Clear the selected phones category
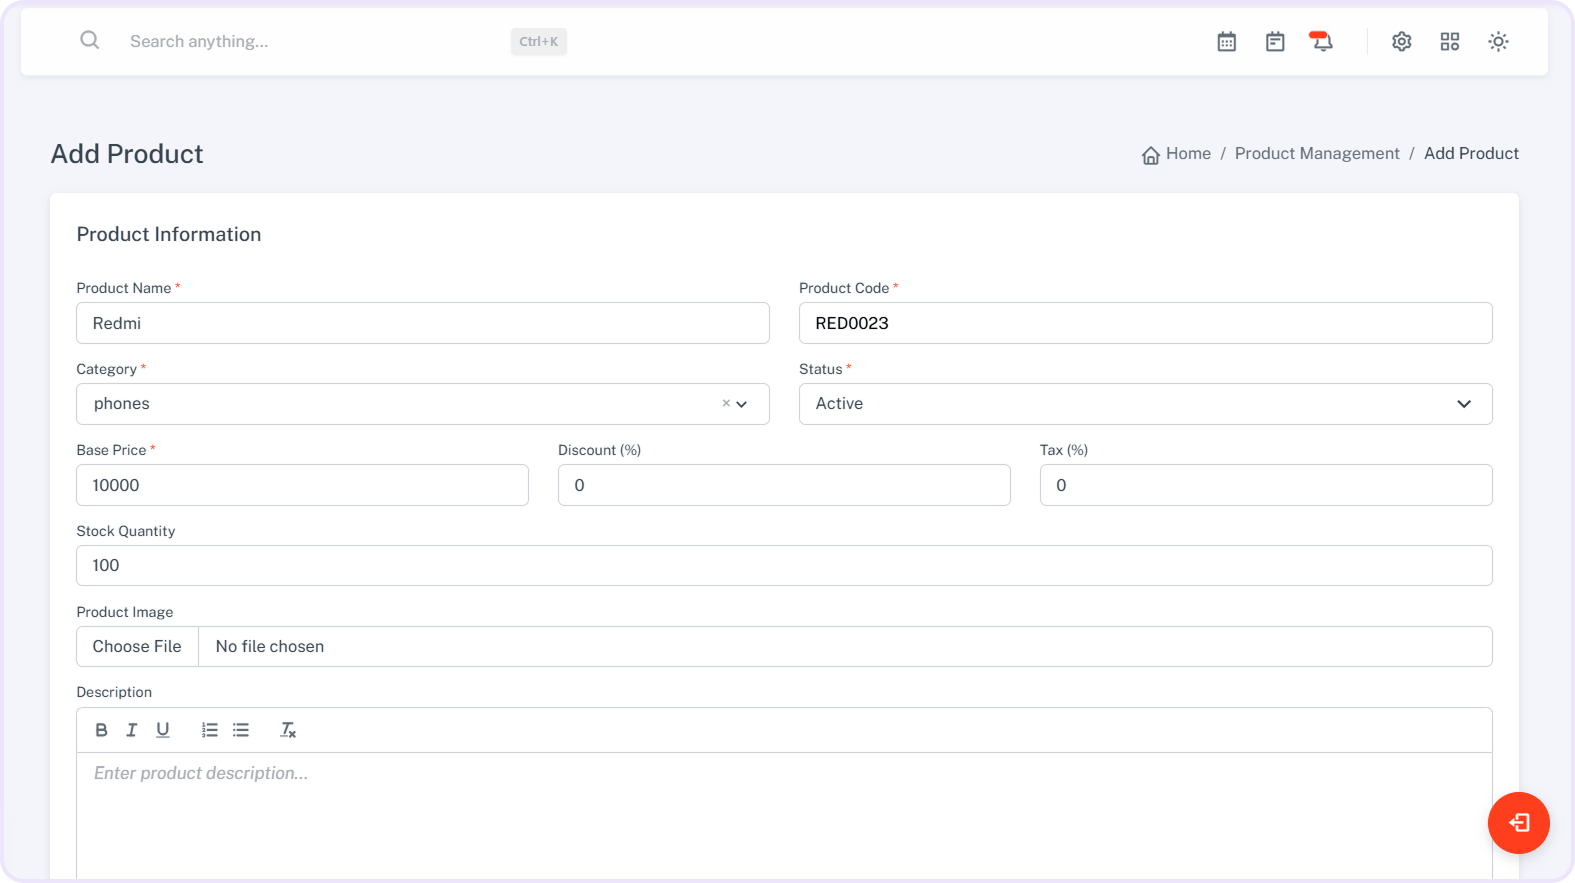This screenshot has width=1575, height=883. point(725,403)
